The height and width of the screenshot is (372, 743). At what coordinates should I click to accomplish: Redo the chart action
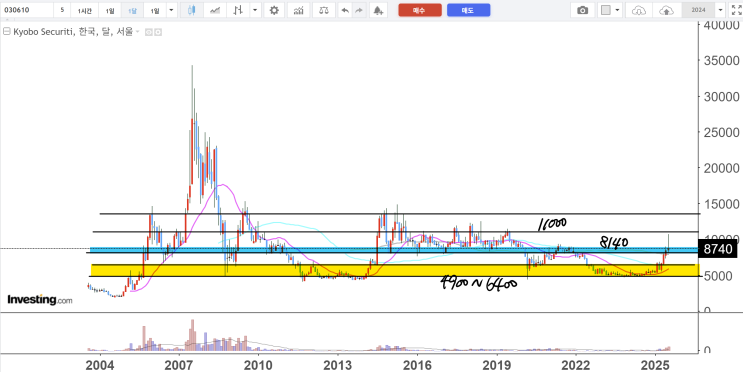[x=359, y=10]
